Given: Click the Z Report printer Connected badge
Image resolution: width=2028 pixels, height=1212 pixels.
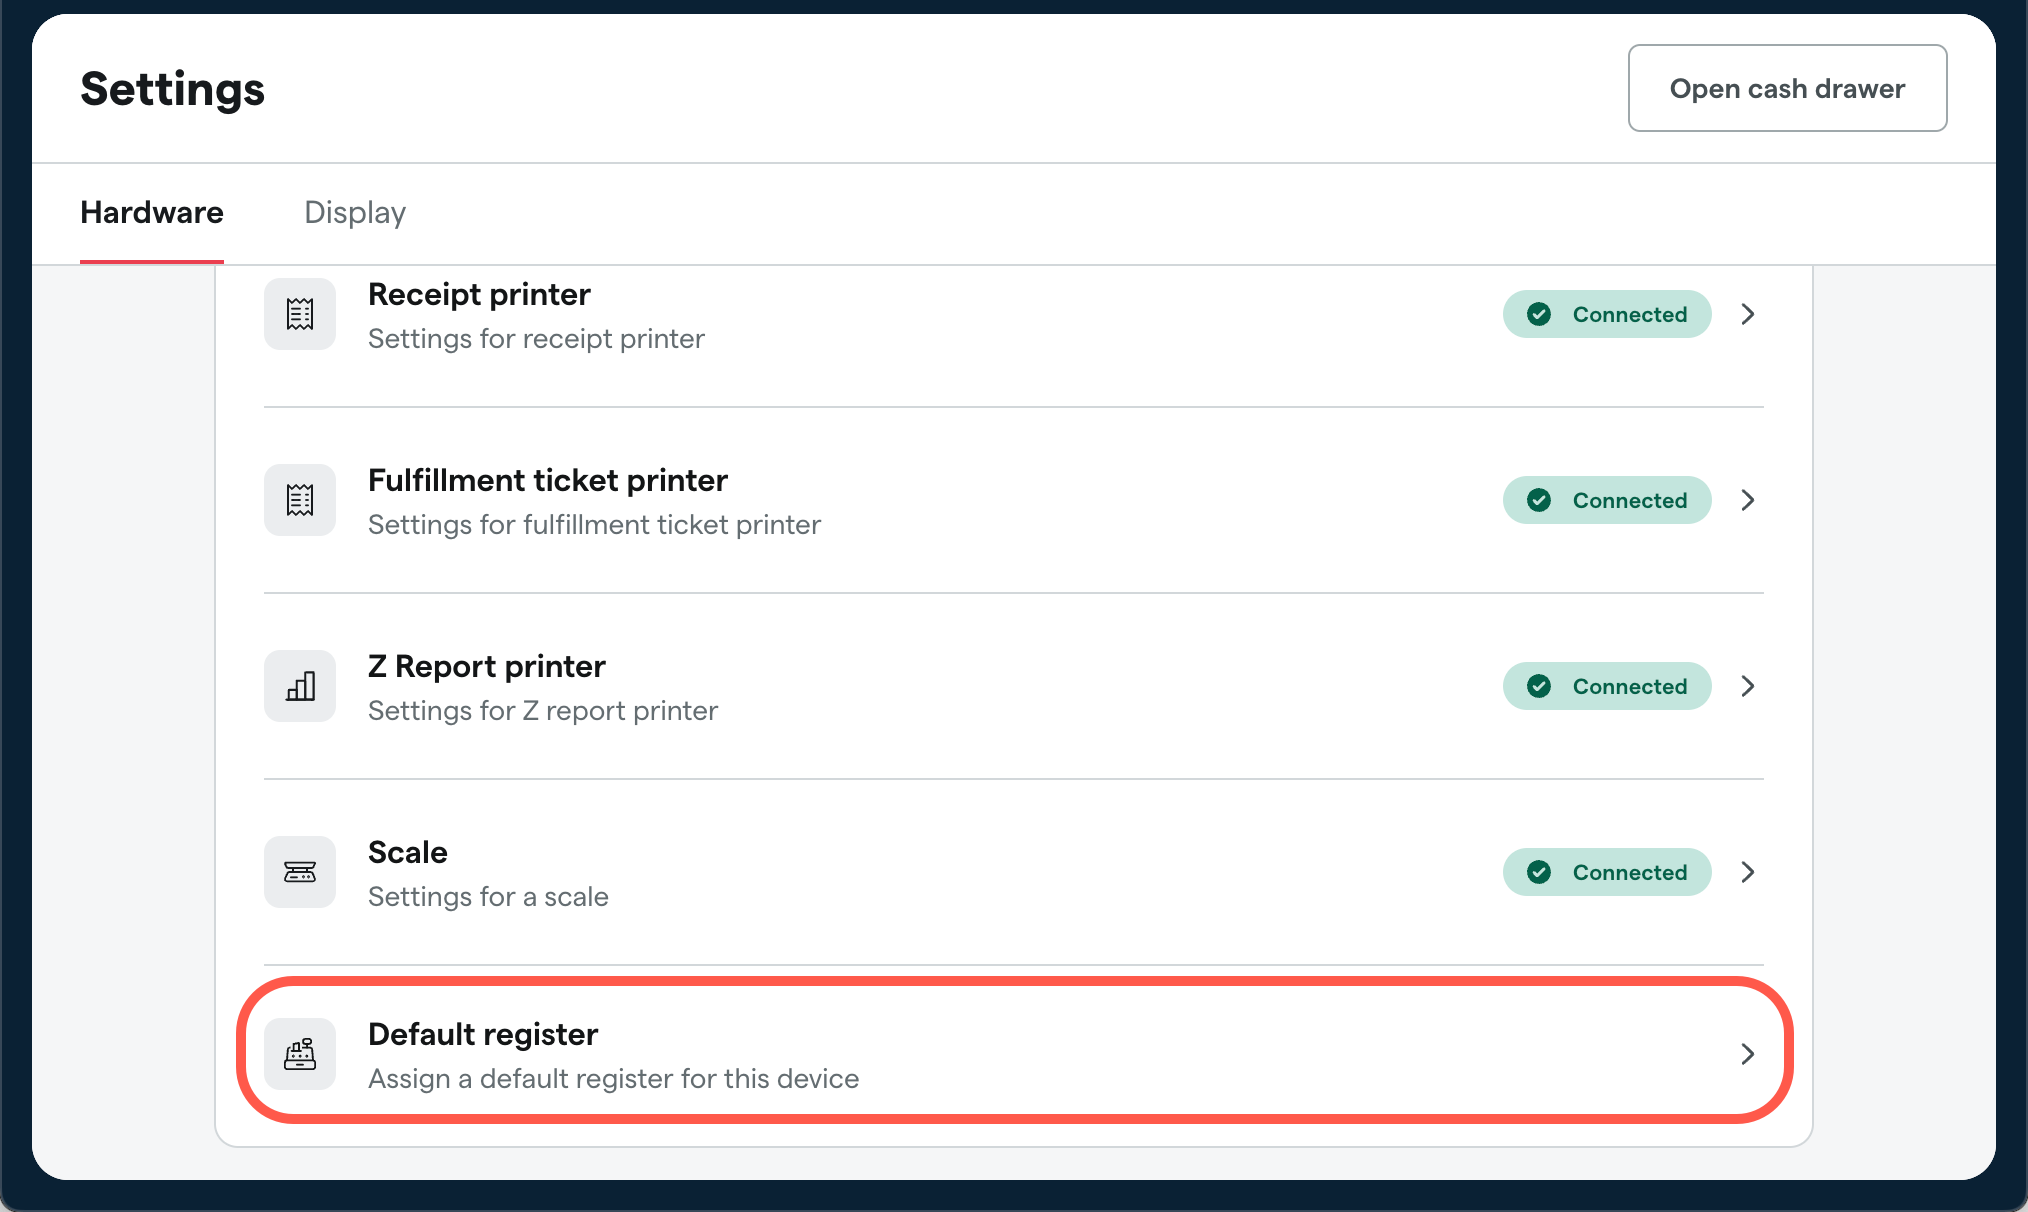Looking at the screenshot, I should (1607, 686).
